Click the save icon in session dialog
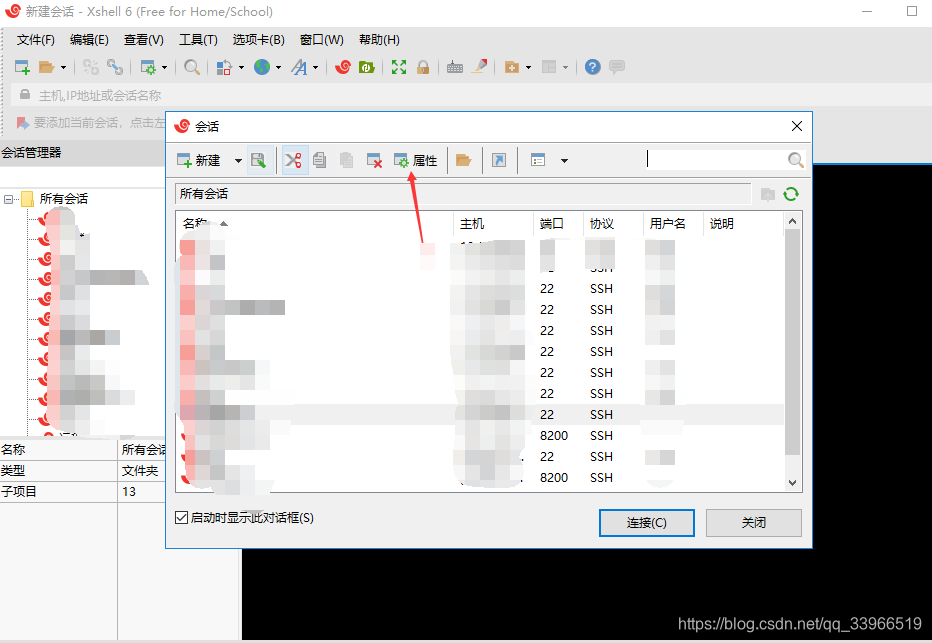932x643 pixels. click(259, 160)
